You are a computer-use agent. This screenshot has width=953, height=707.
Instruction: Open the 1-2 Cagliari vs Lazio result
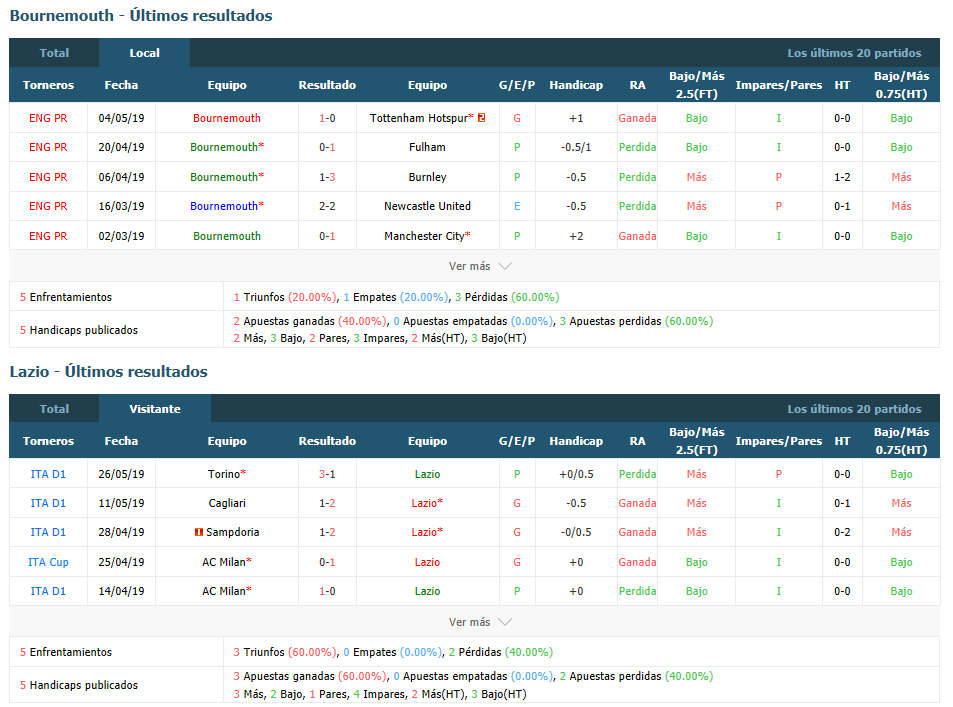[327, 503]
